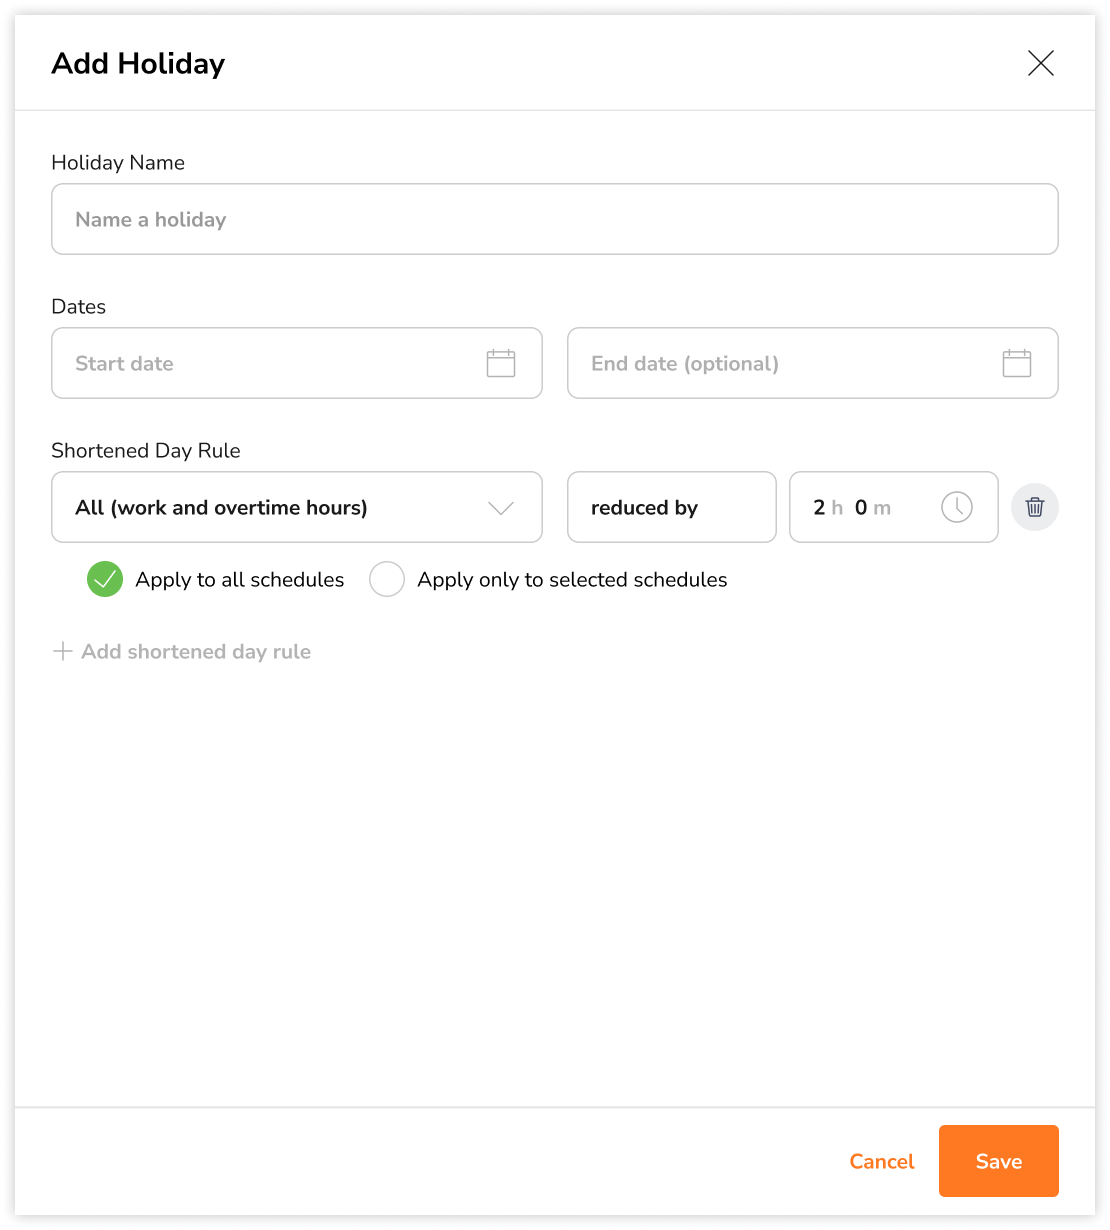Screen dimensions: 1110x1230
Task: Click the 2 hours value in the duration control
Action: [x=820, y=507]
